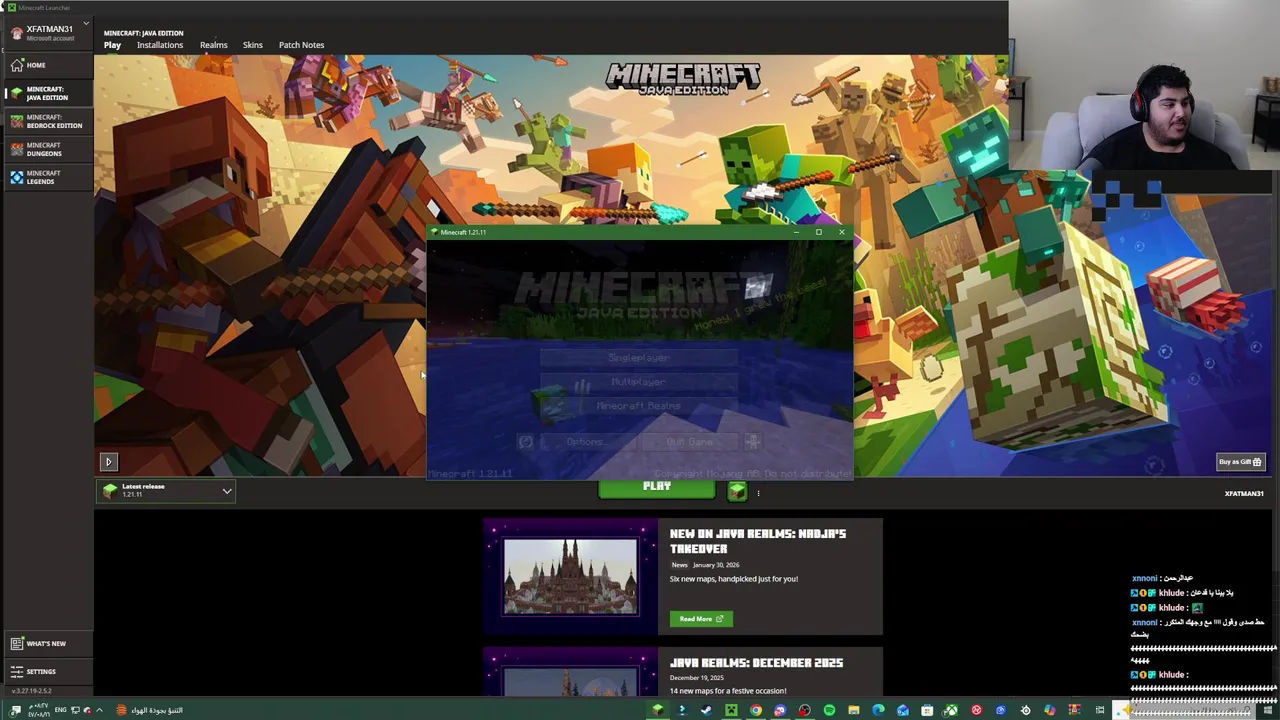
Task: Open Spotify from the taskbar
Action: pos(829,710)
